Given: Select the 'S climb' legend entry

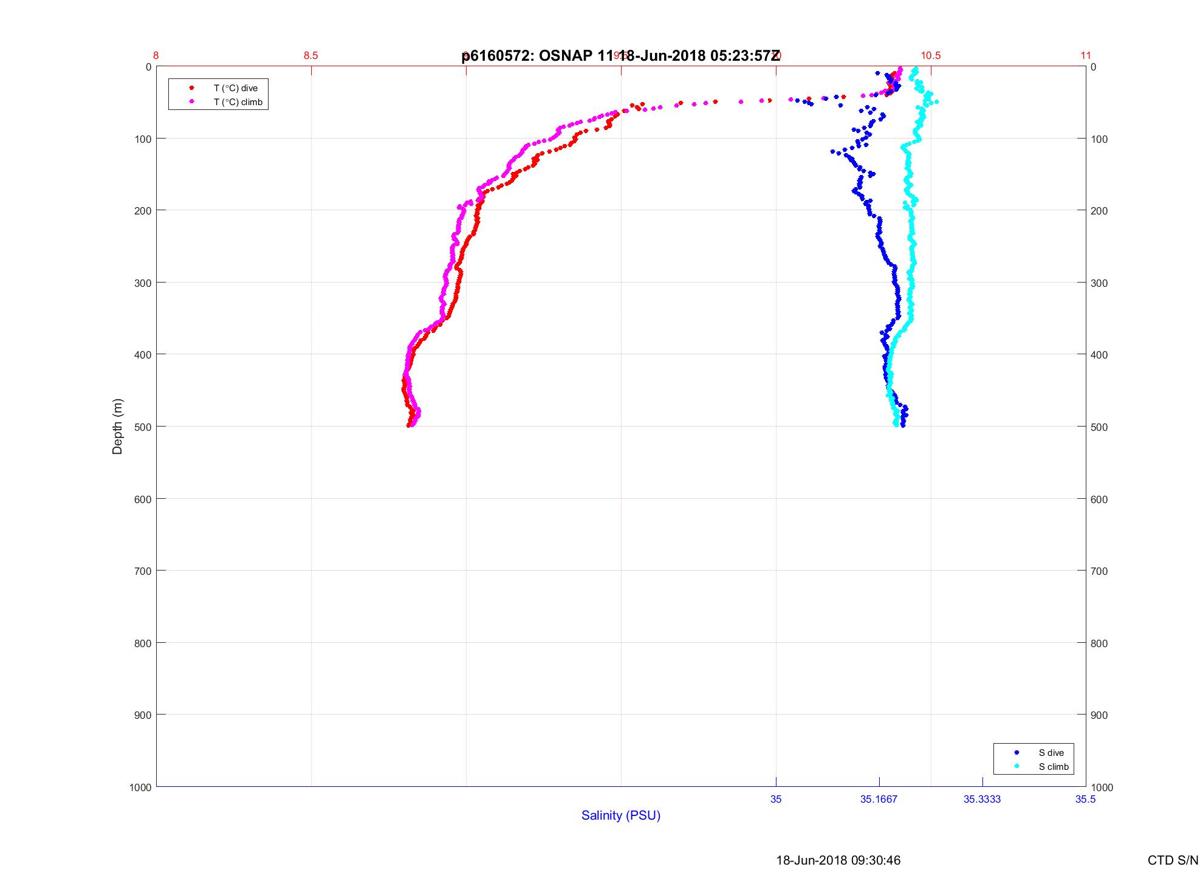Looking at the screenshot, I should point(1054,766).
